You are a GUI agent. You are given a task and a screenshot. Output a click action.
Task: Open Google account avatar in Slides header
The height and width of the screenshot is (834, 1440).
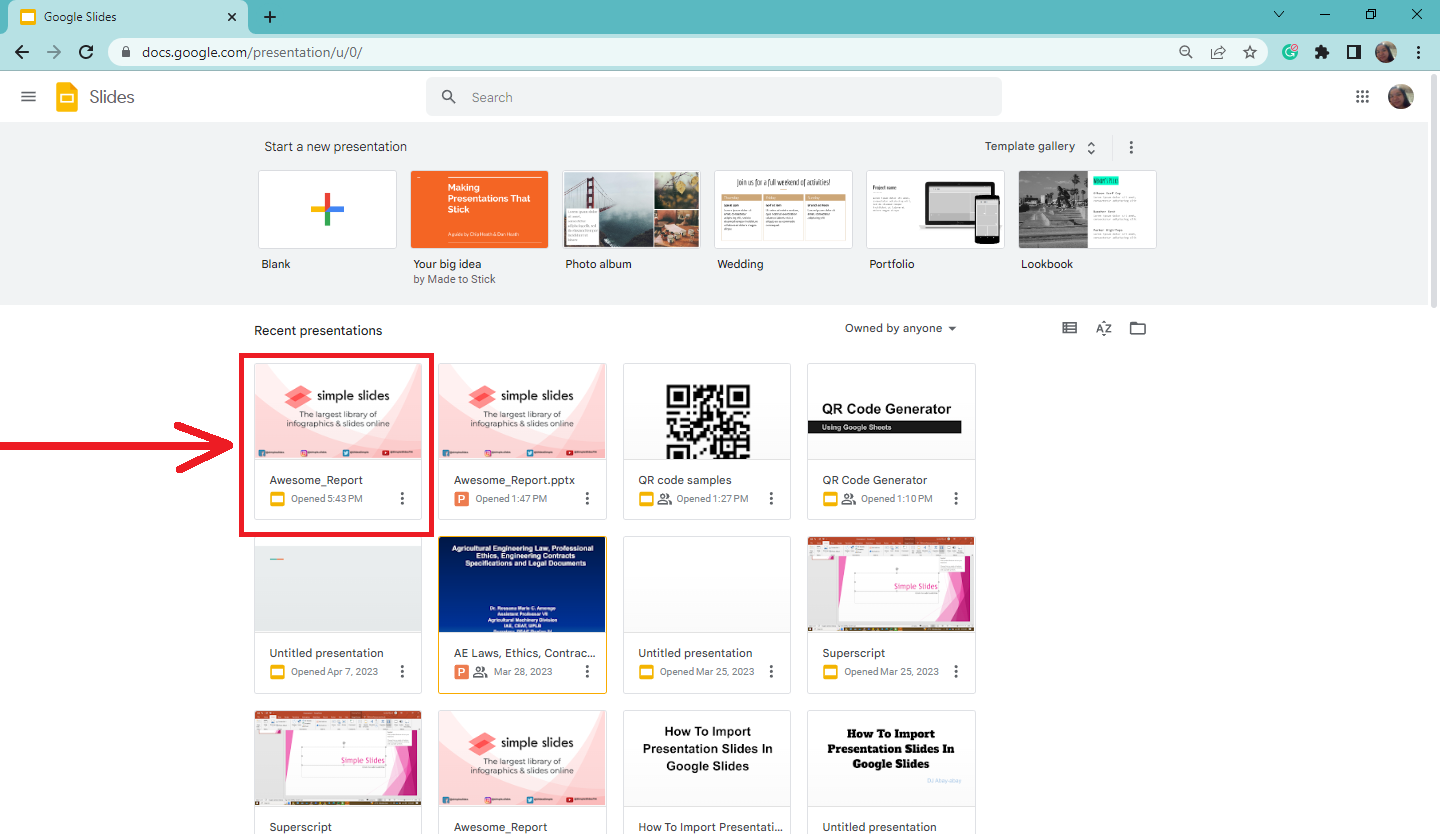1401,97
